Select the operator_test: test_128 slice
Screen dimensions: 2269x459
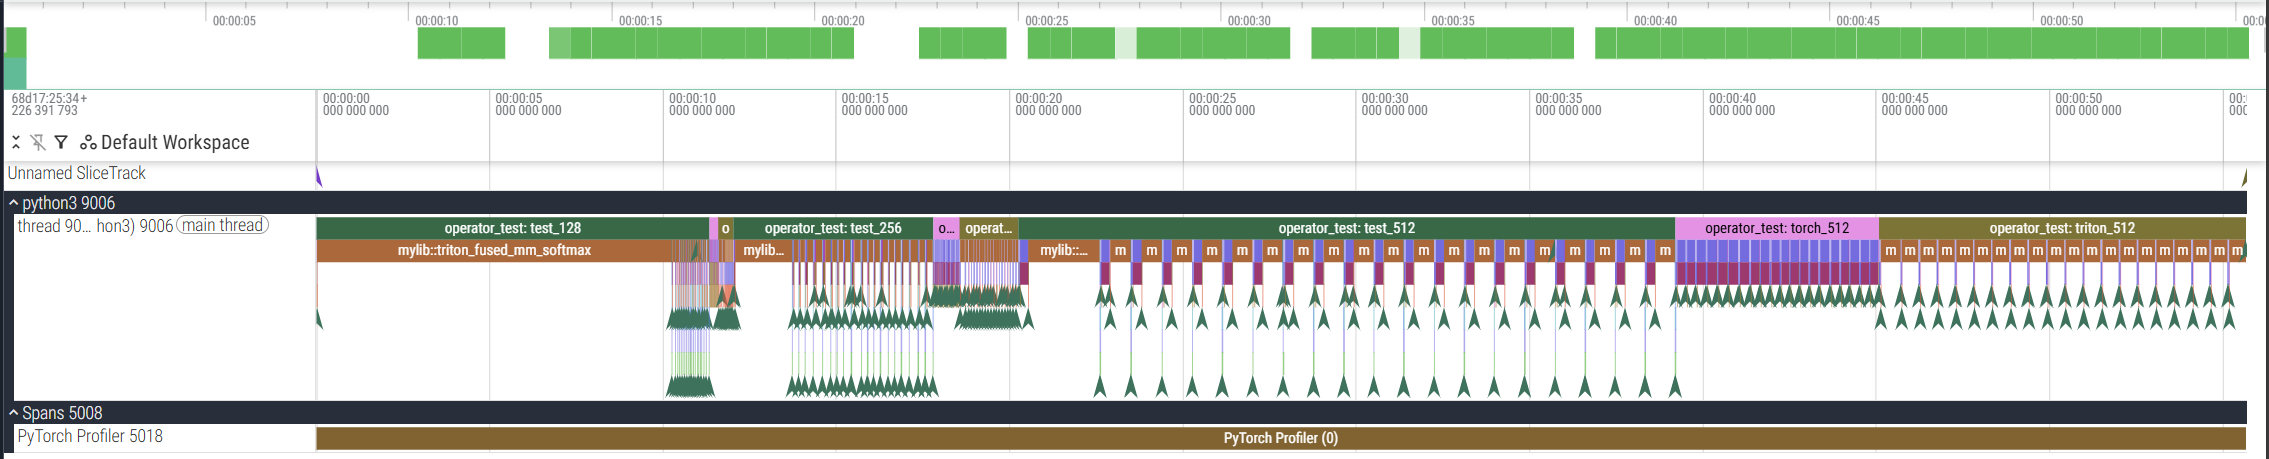coord(512,228)
